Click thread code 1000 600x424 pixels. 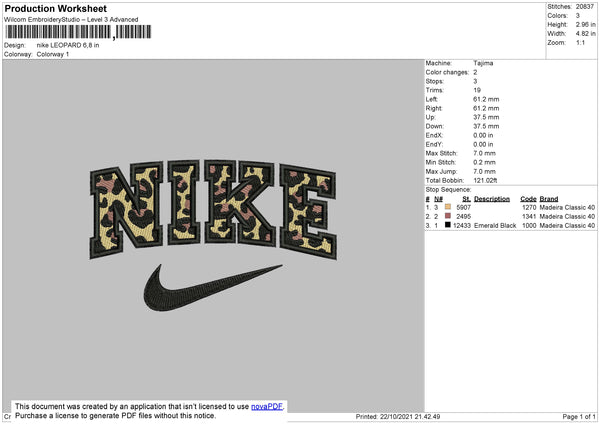(x=529, y=226)
